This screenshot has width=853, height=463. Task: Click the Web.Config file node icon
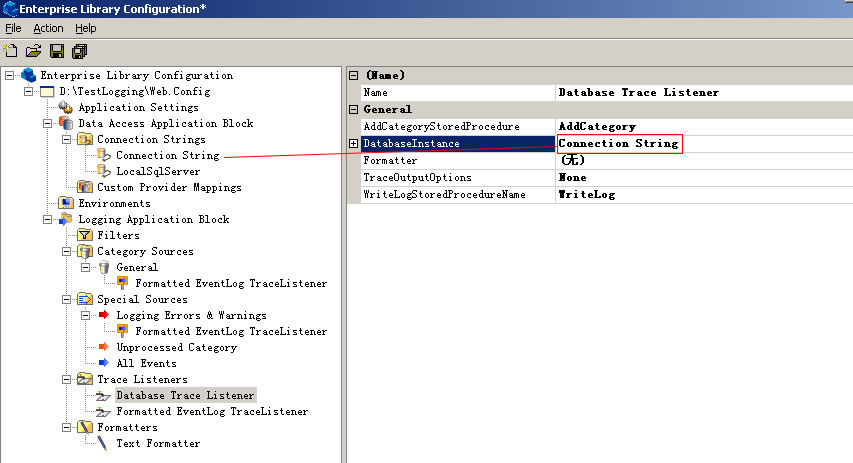[x=47, y=91]
